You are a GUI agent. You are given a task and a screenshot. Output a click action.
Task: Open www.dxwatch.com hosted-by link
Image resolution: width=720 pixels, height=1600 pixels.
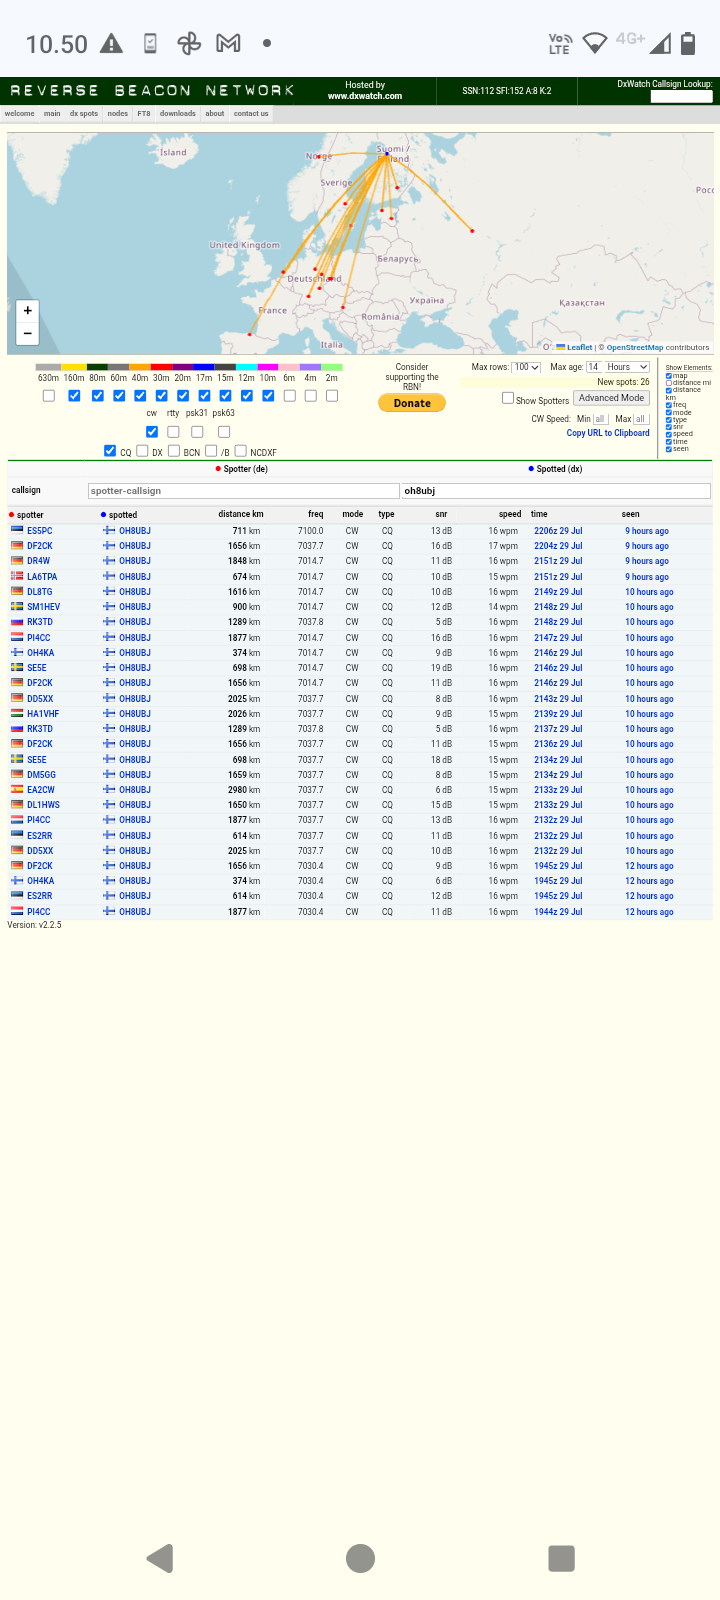365,96
